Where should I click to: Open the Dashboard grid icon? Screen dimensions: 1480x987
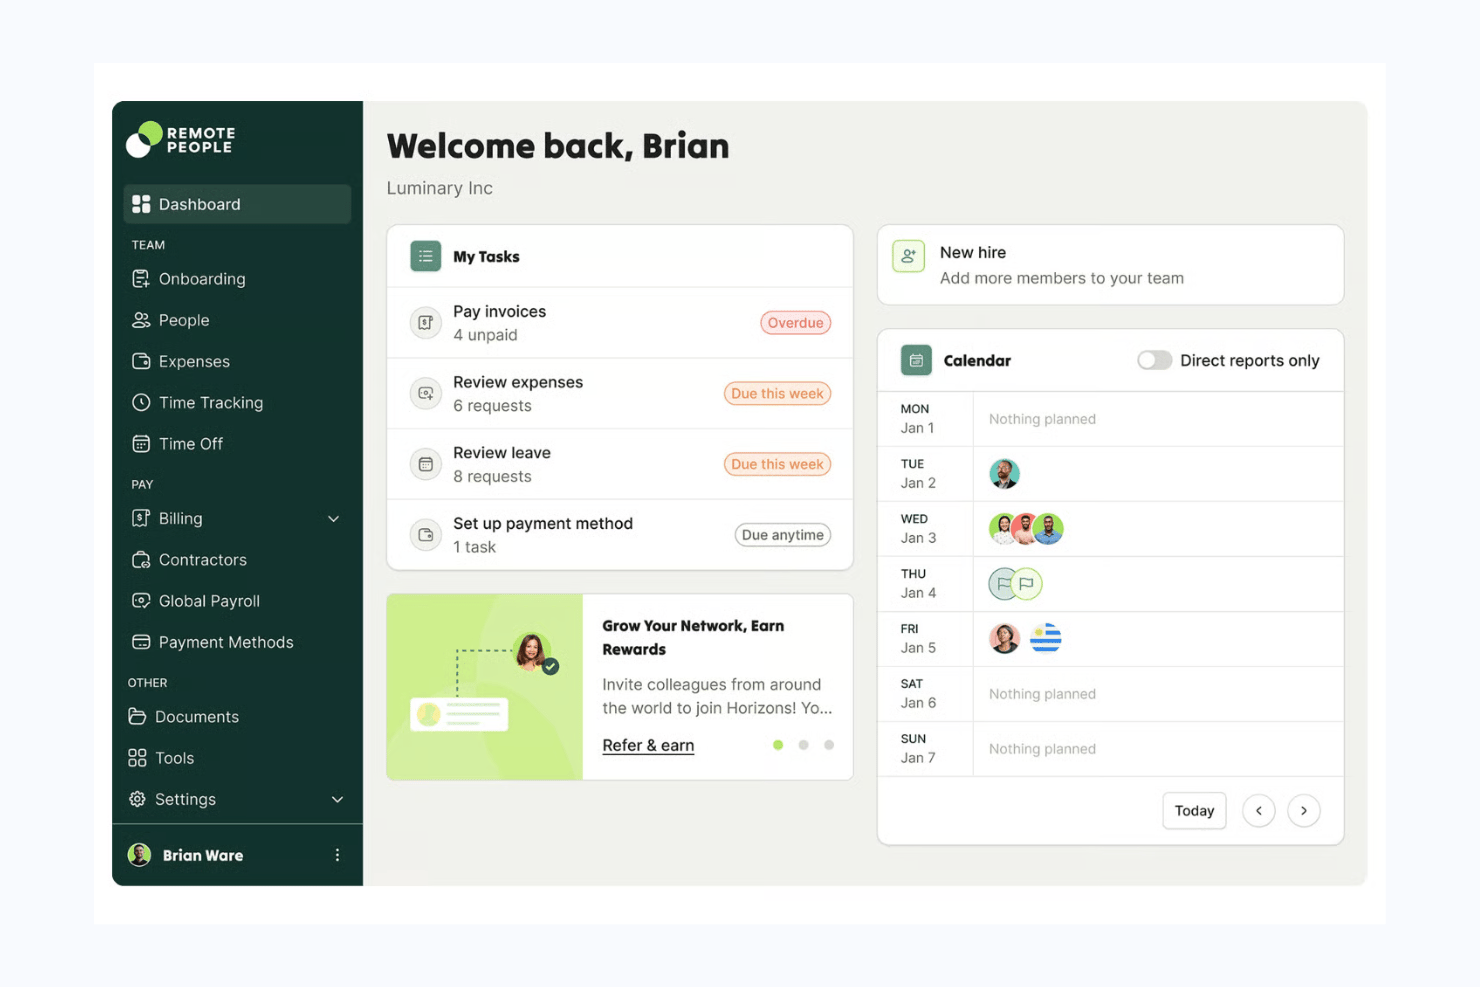pyautogui.click(x=141, y=204)
